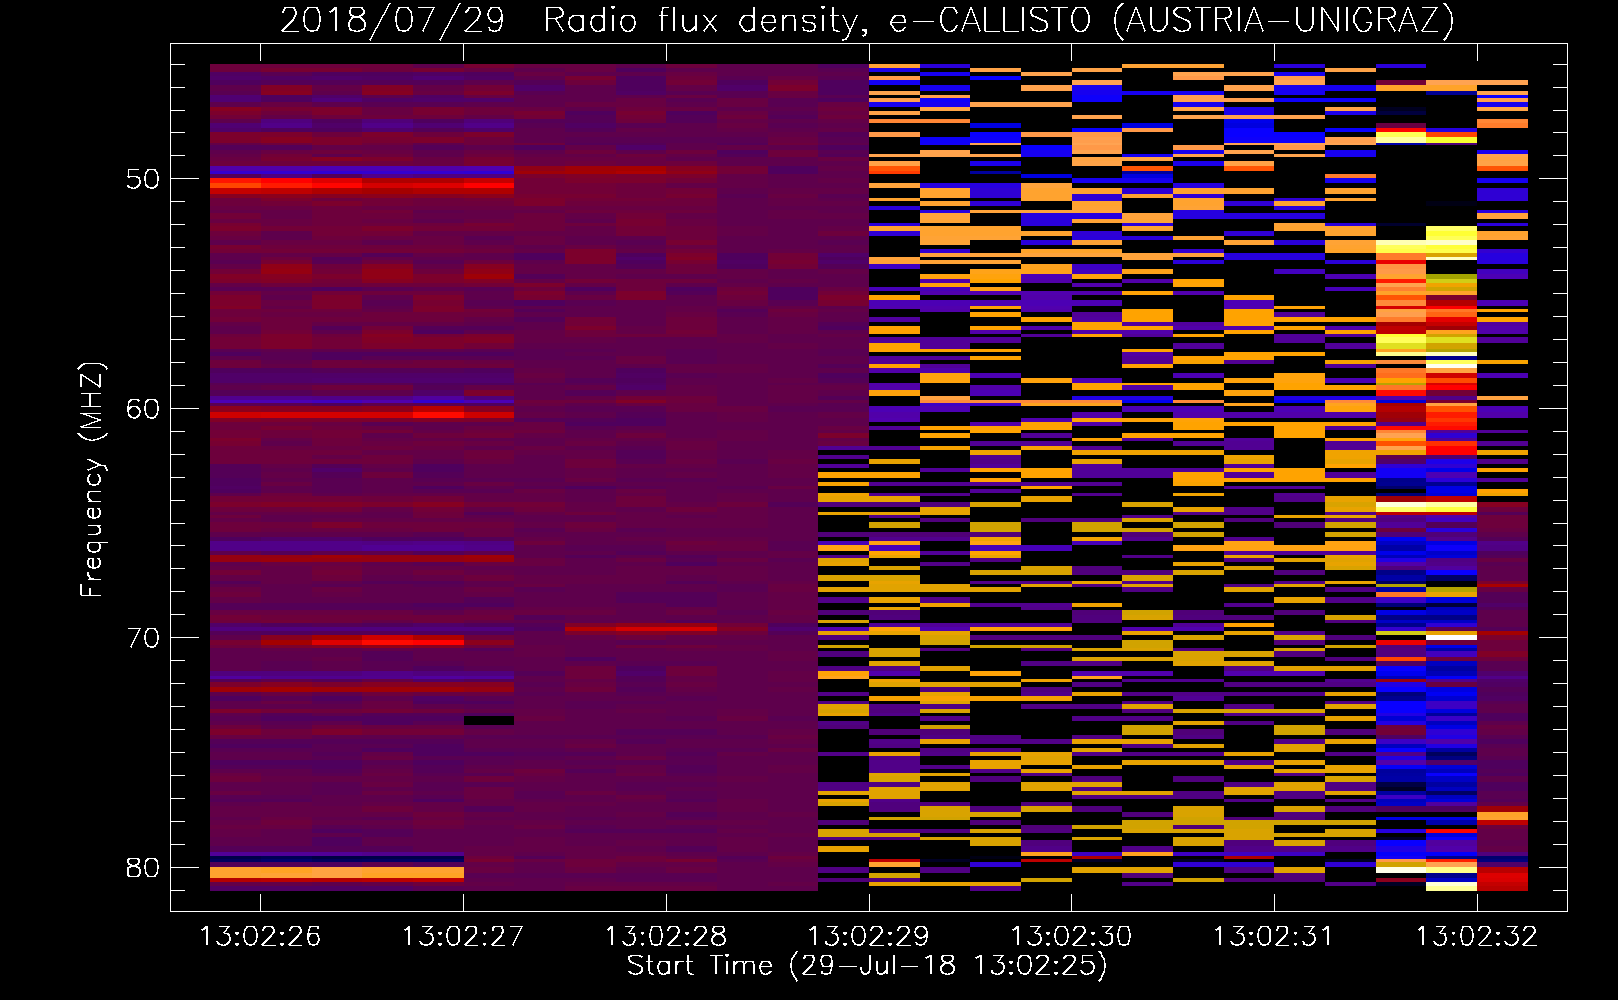Click the 13:02:31 time tick label
This screenshot has height=1000, width=1618.
(1274, 936)
